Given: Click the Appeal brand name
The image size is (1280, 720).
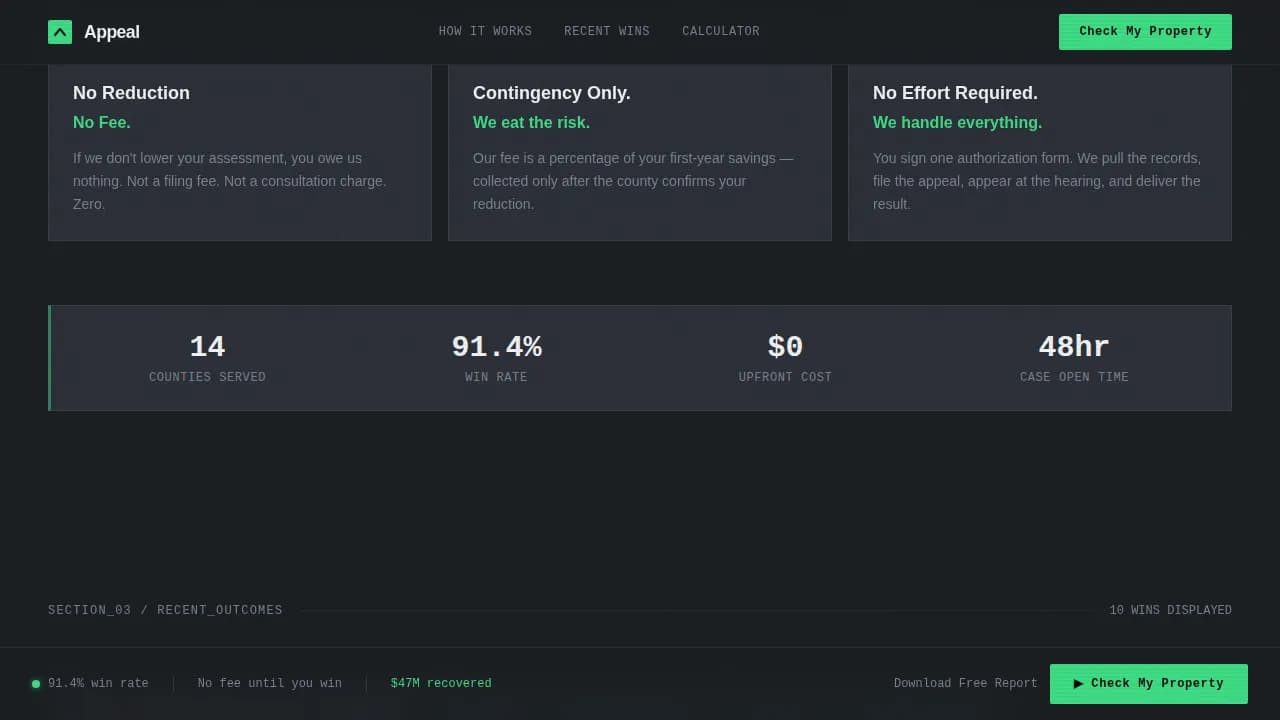Looking at the screenshot, I should click(112, 32).
